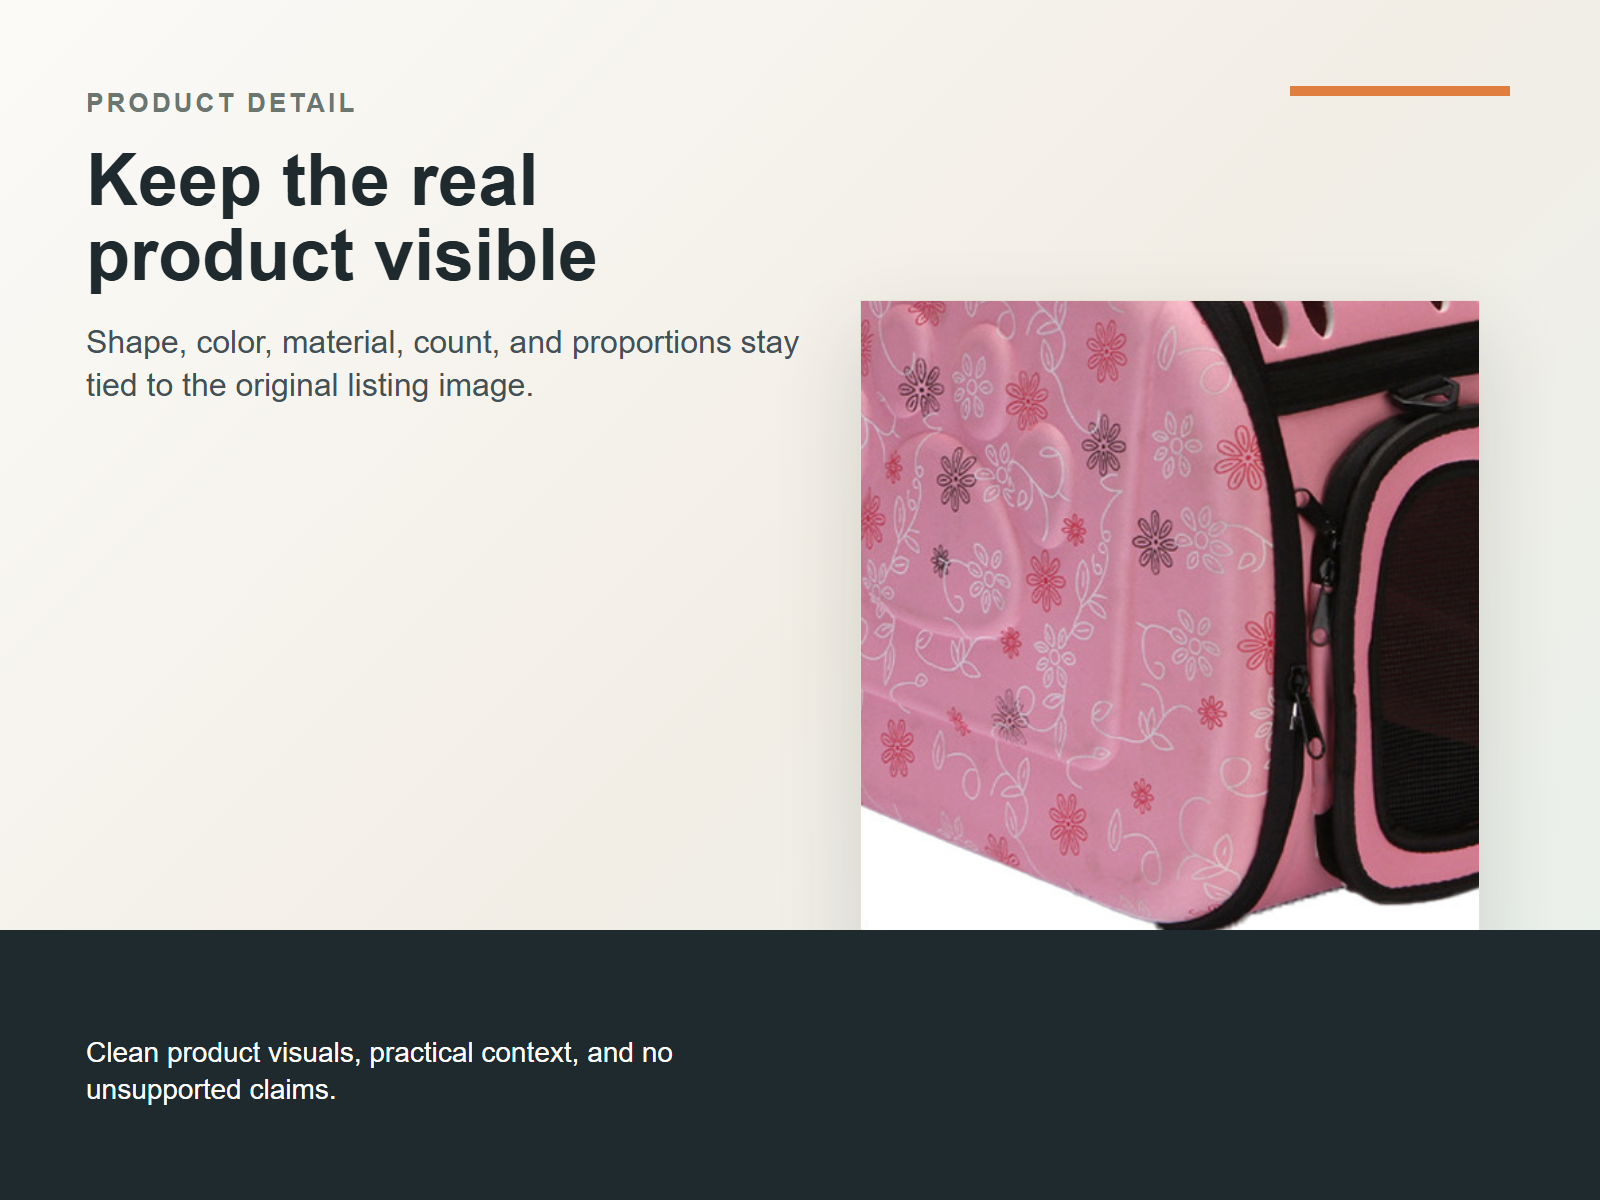This screenshot has height=1200, width=1600.
Task: Click the word 'proportions' in description
Action: pyautogui.click(x=651, y=342)
